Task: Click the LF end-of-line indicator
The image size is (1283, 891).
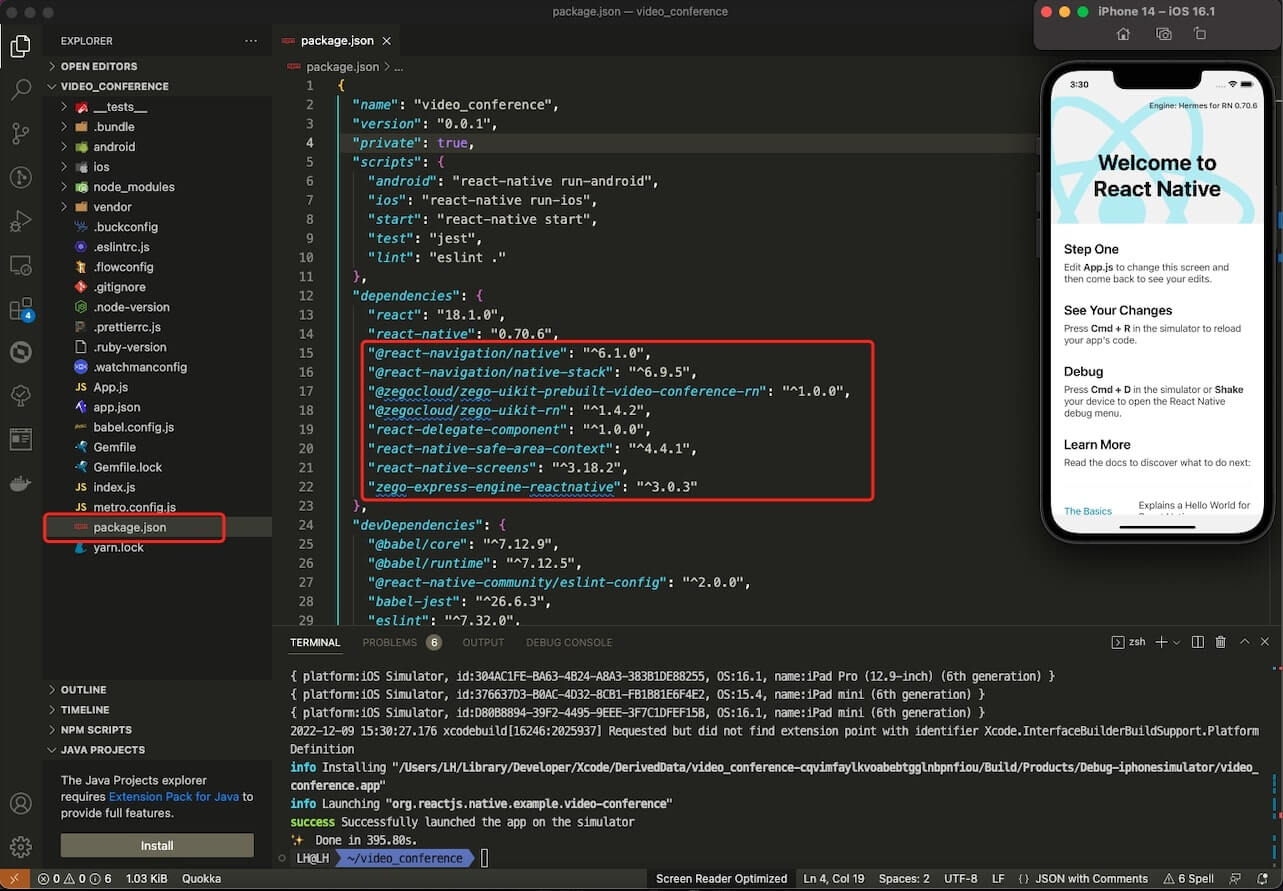Action: click(998, 879)
